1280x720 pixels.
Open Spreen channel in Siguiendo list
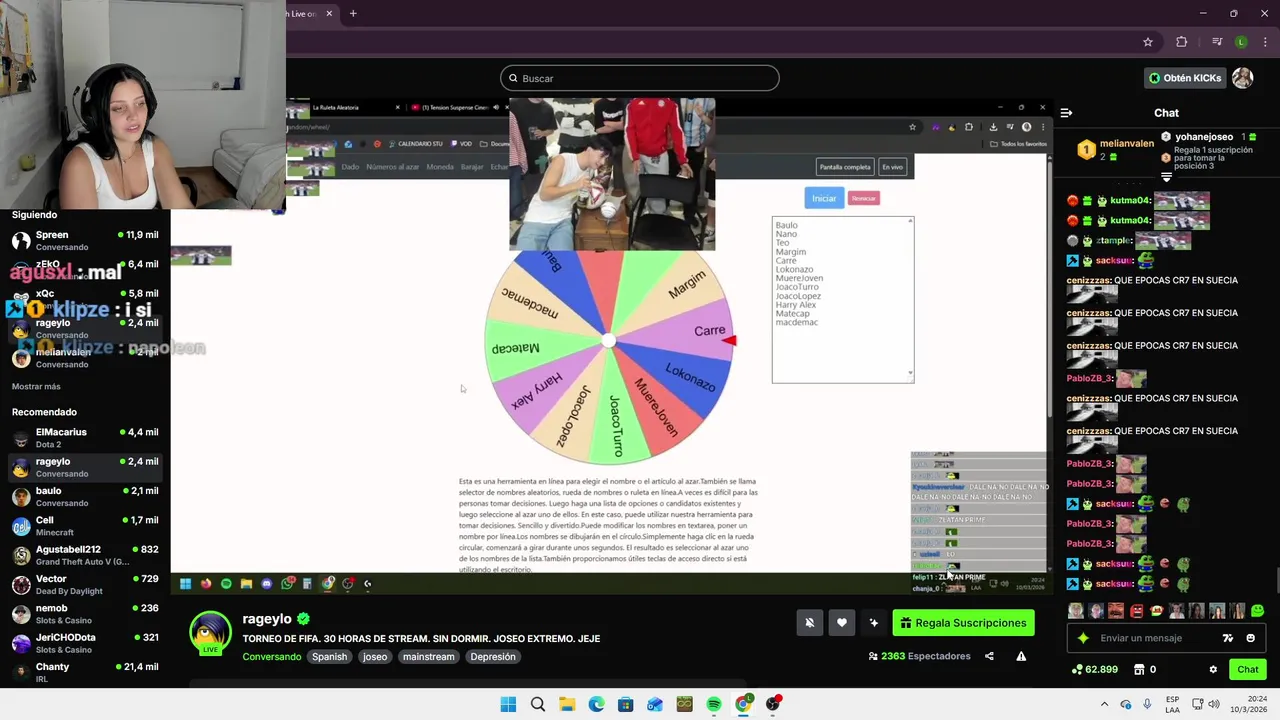tap(85, 241)
